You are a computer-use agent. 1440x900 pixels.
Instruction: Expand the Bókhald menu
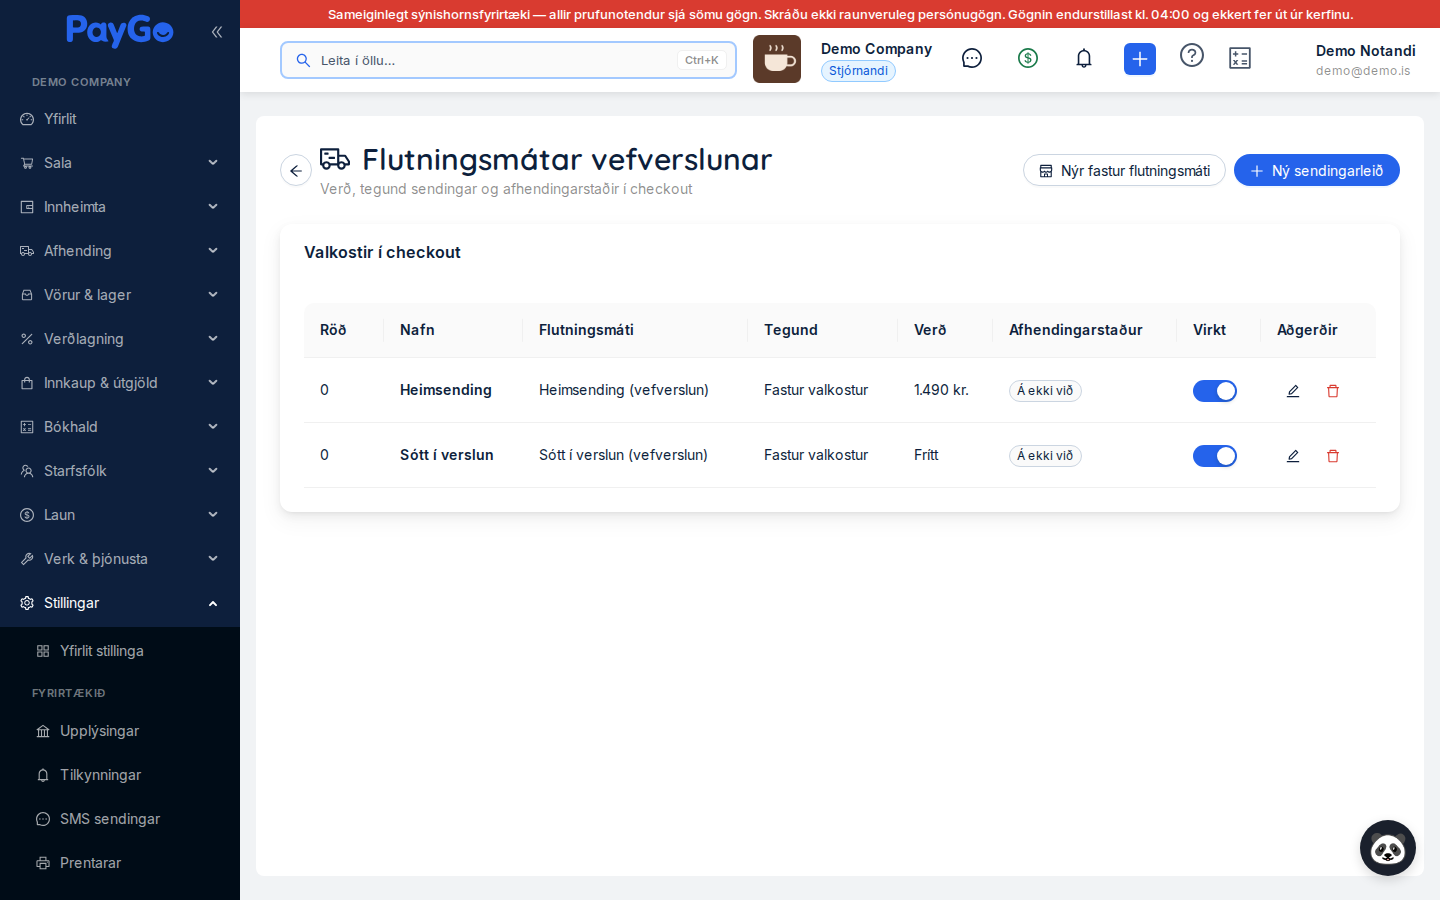(x=120, y=427)
